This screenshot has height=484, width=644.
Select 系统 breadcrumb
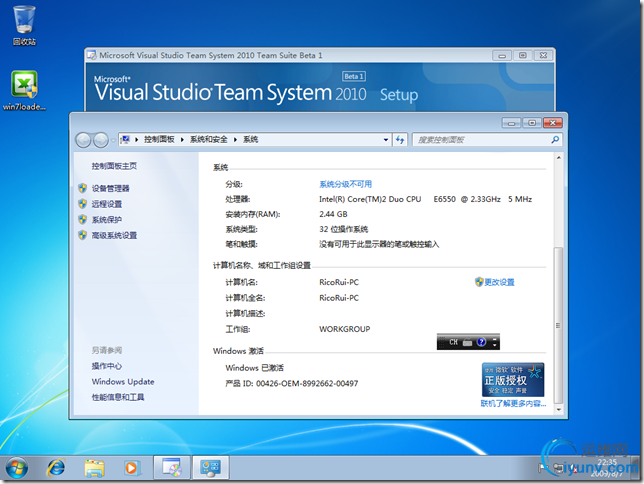pyautogui.click(x=250, y=140)
